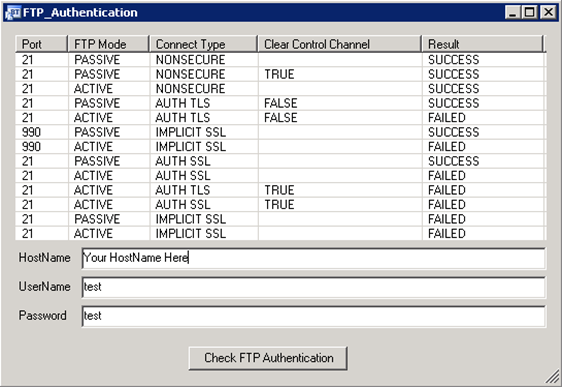
Task: Click the HostName input field
Action: (314, 258)
